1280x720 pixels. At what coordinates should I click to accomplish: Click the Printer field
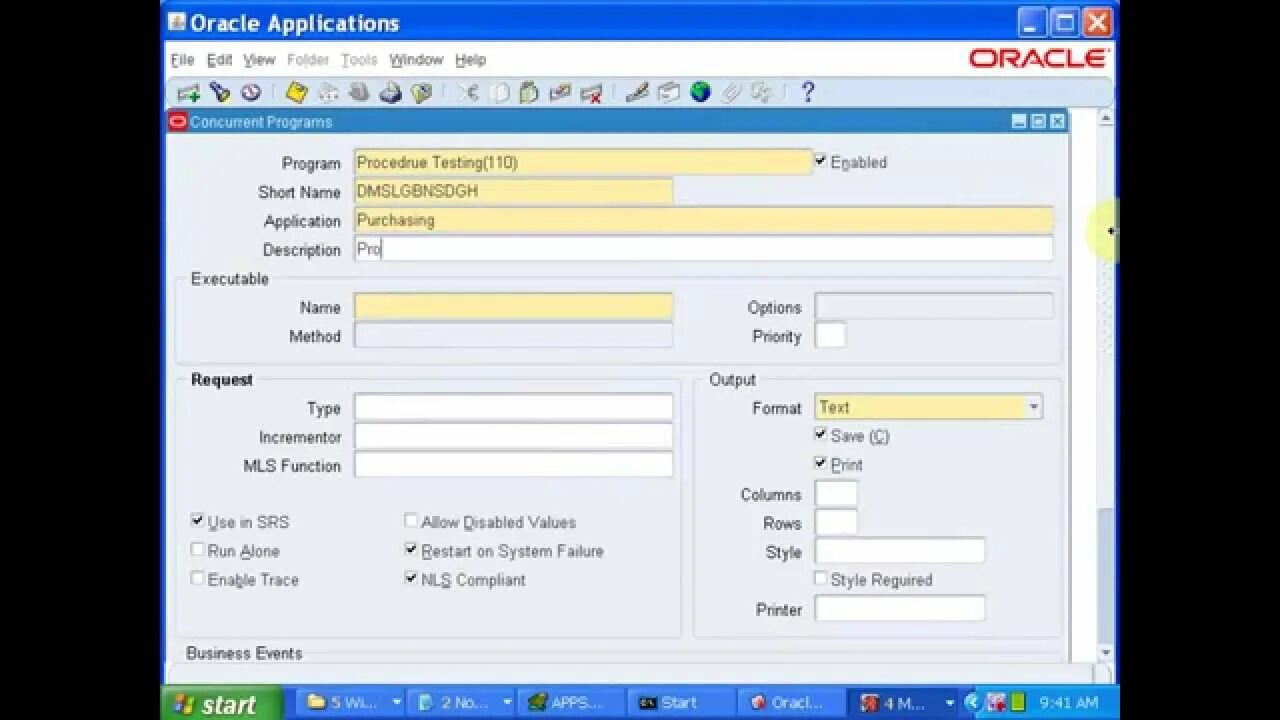click(x=900, y=608)
